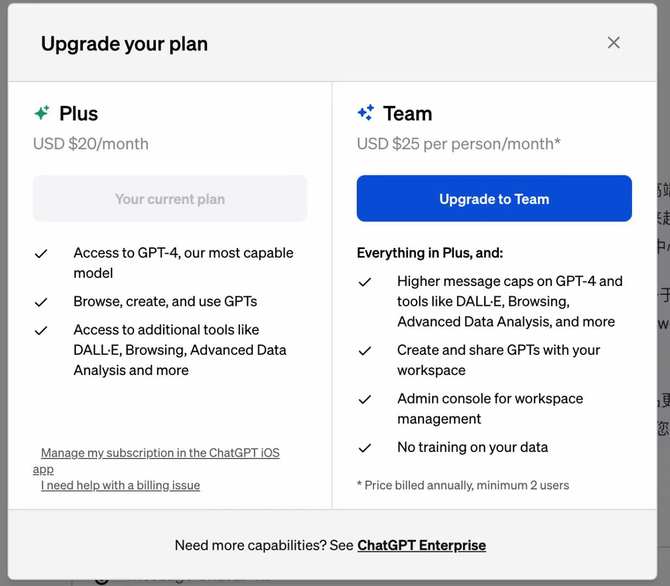The height and width of the screenshot is (586, 670).
Task: Open the ChatGPT Enterprise link
Action: (421, 545)
